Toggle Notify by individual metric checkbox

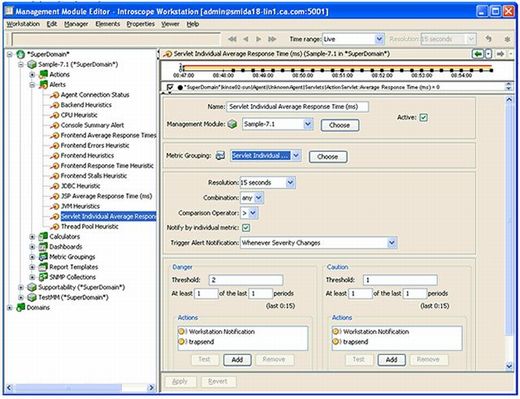point(246,228)
